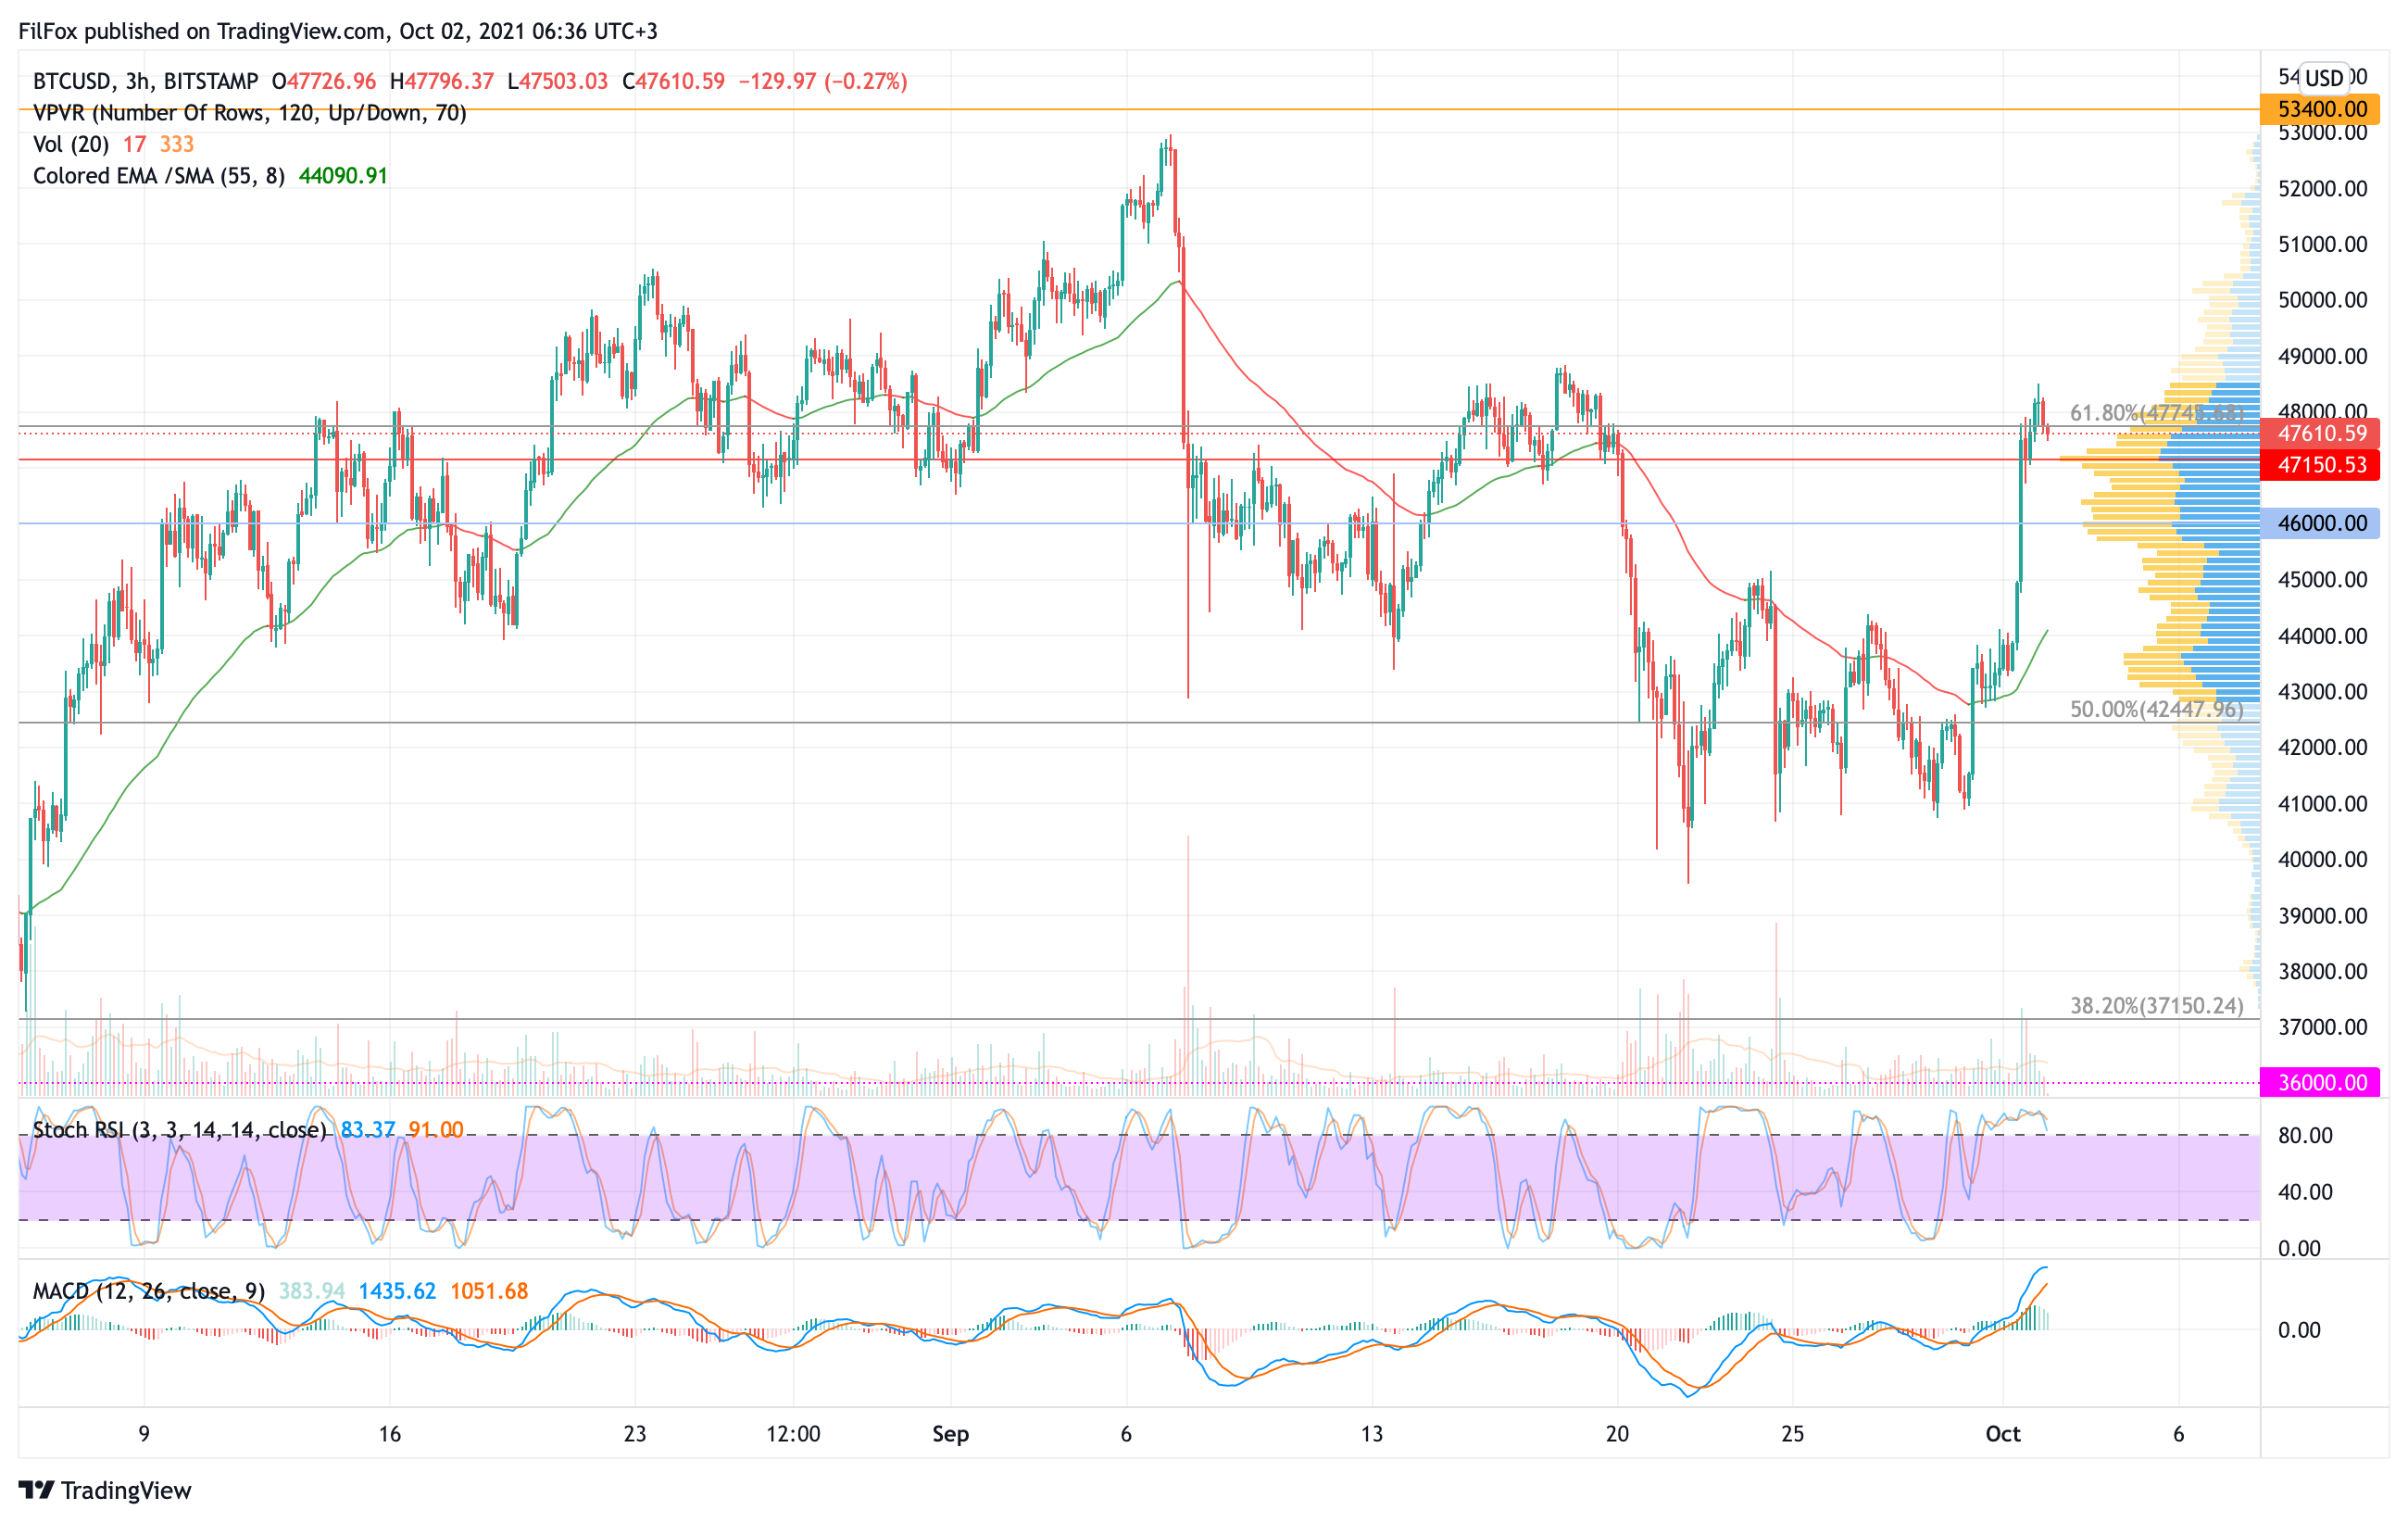Open the Stoch RSI indicator title
Viewport: 2408px width, 1523px height.
click(179, 1130)
